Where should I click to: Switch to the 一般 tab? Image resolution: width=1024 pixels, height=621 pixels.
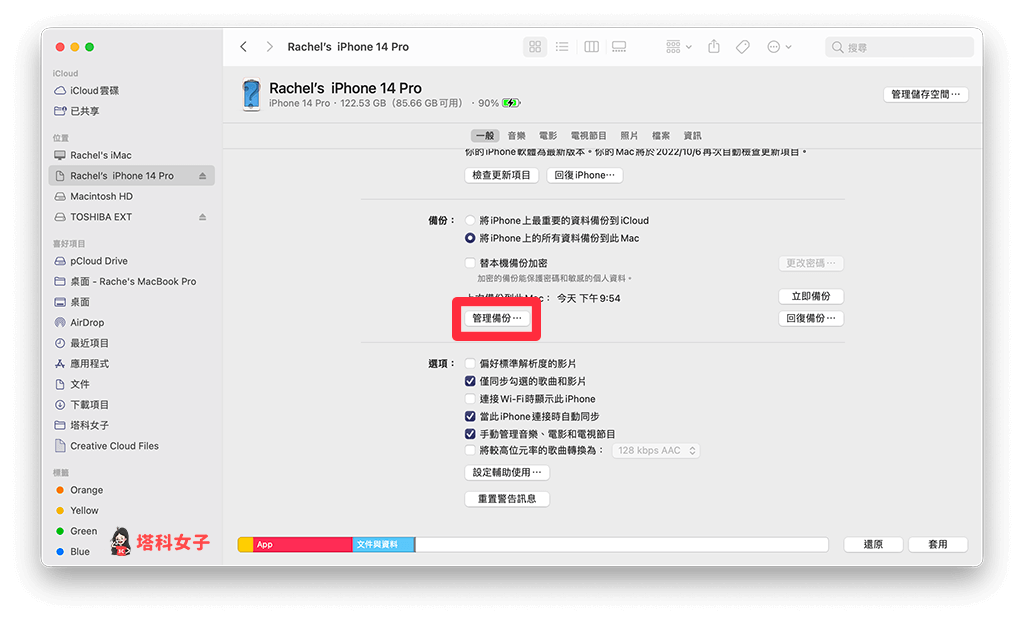point(485,136)
